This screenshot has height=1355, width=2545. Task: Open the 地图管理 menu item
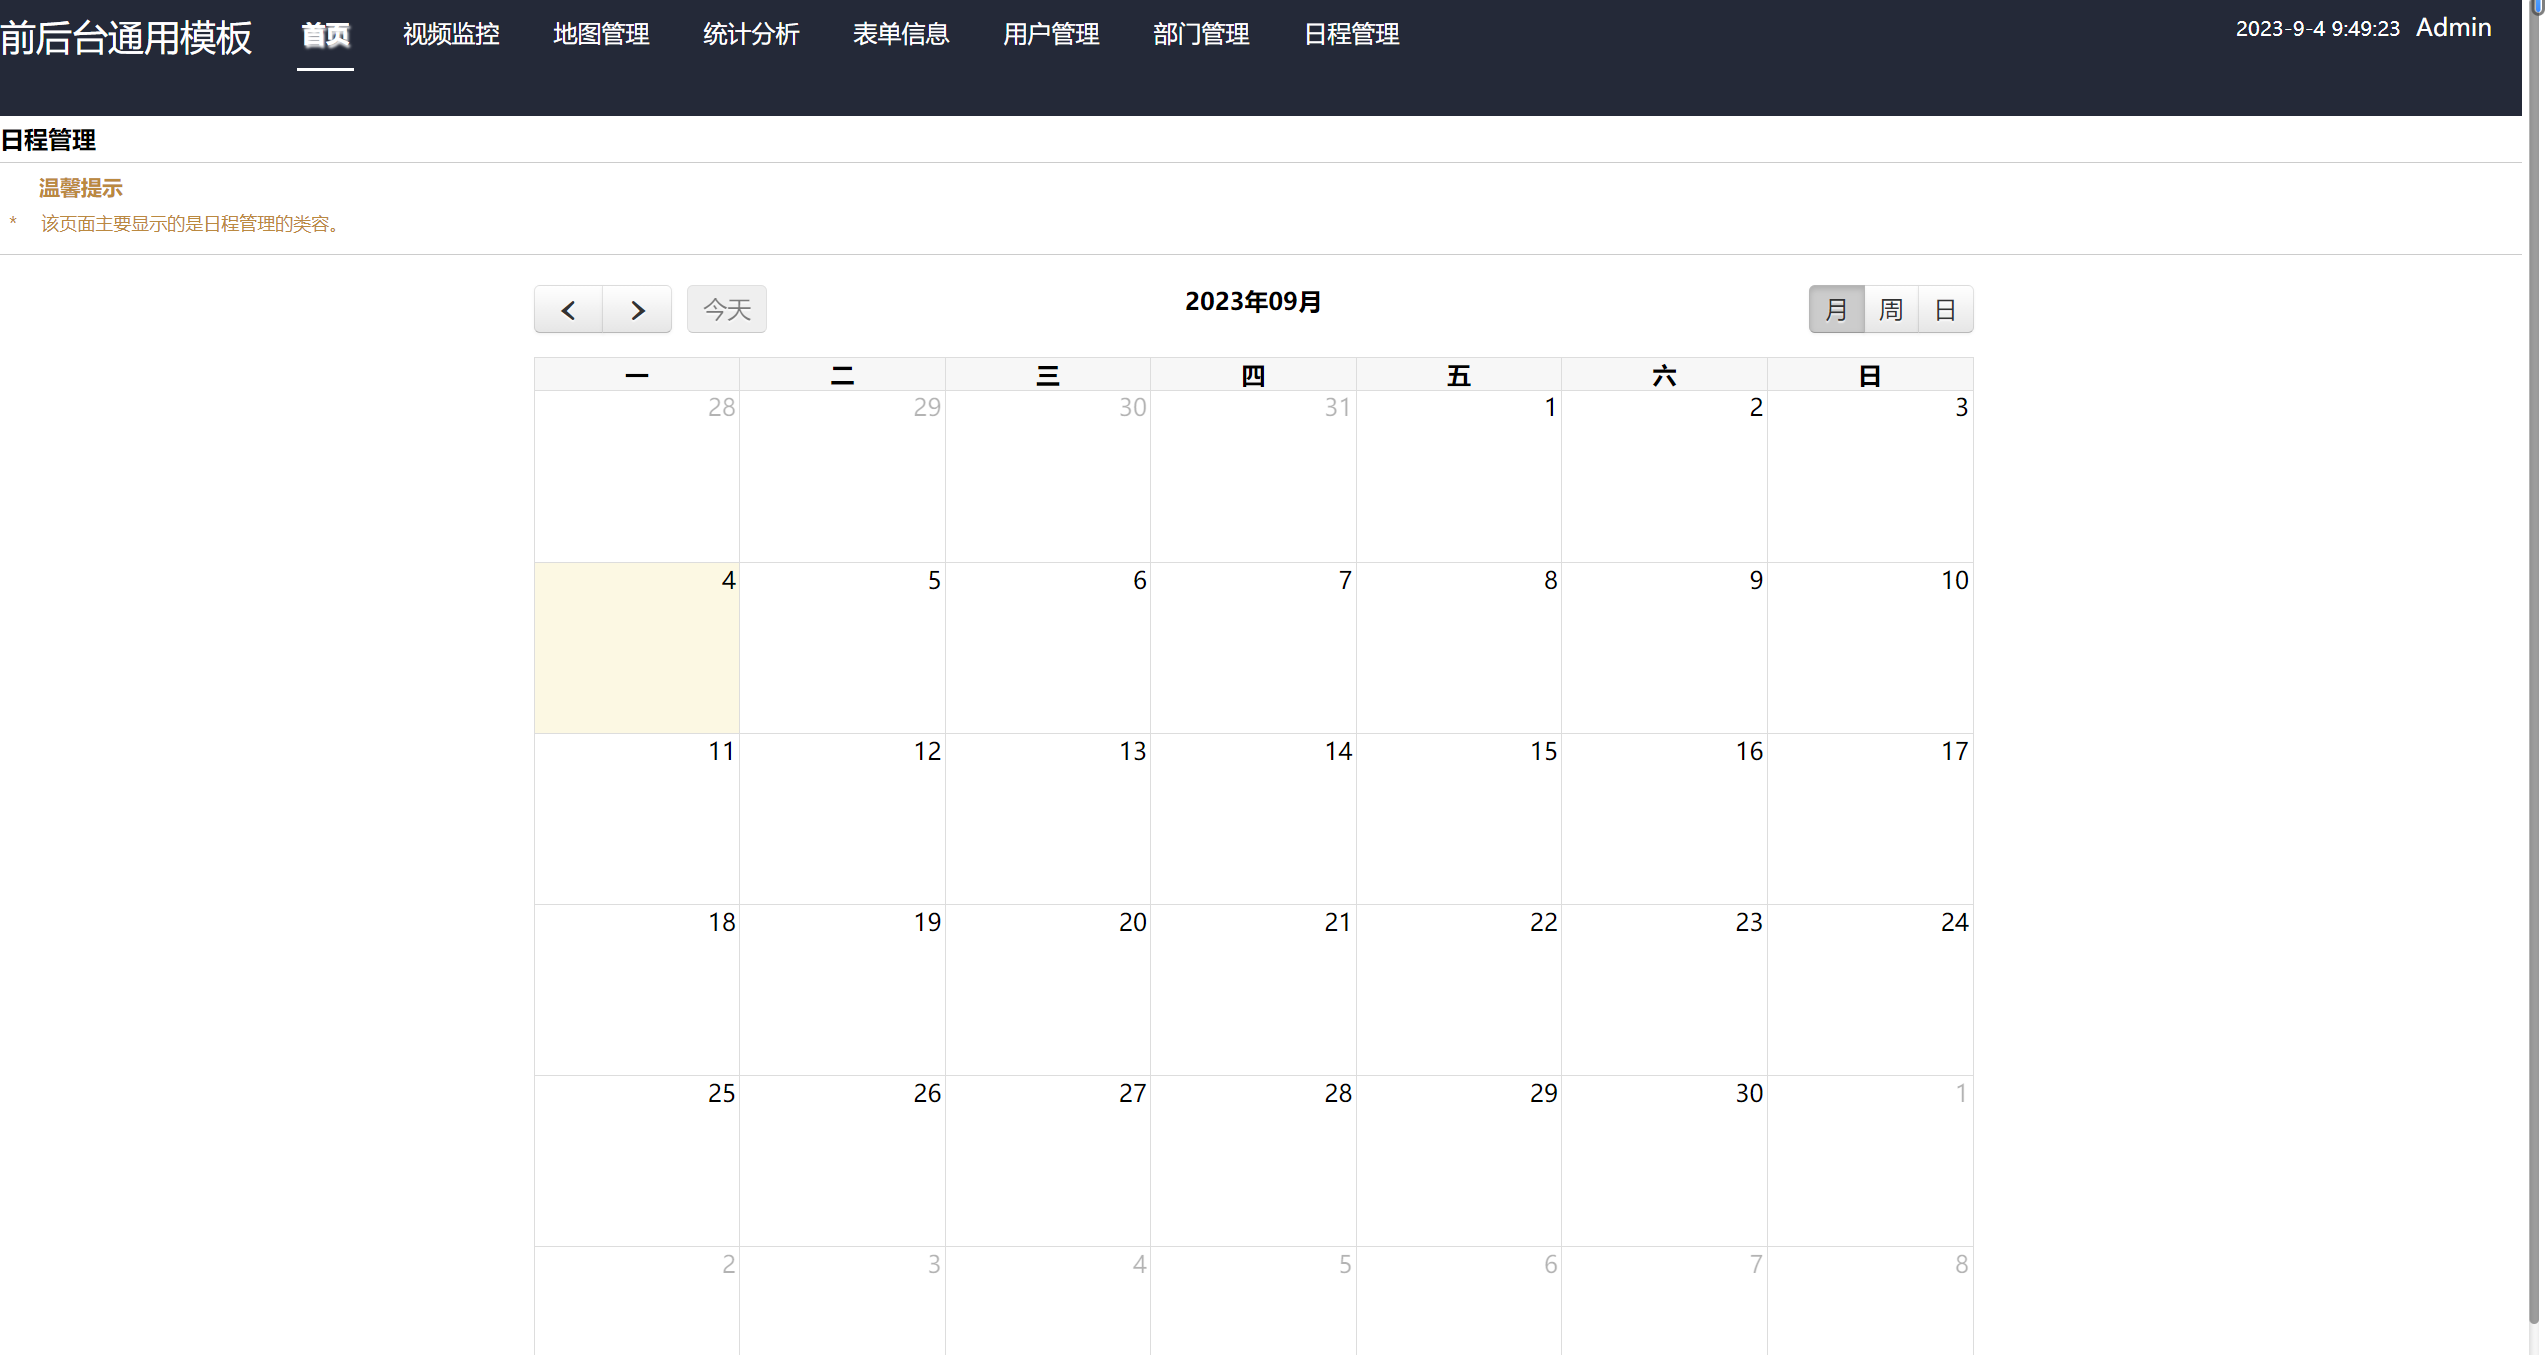pyautogui.click(x=601, y=35)
